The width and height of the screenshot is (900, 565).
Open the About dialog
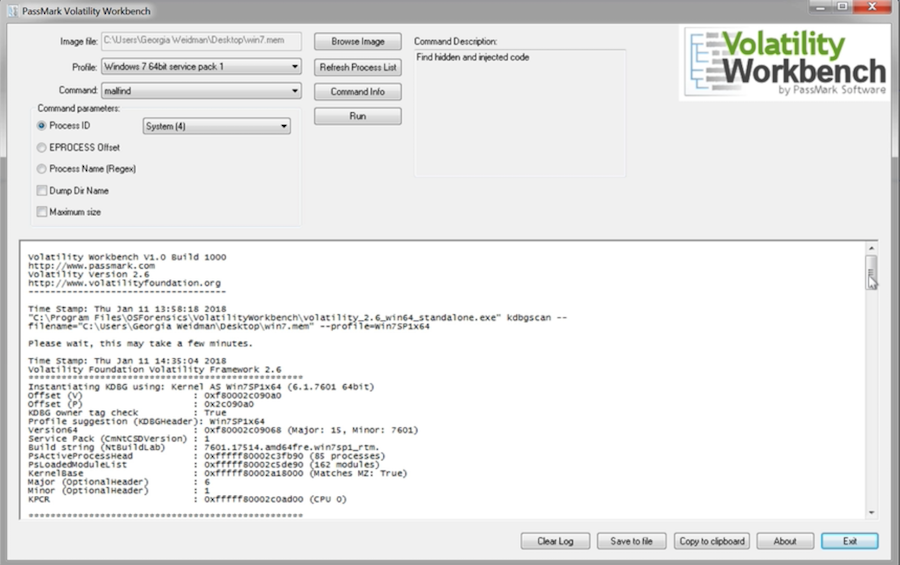(785, 541)
